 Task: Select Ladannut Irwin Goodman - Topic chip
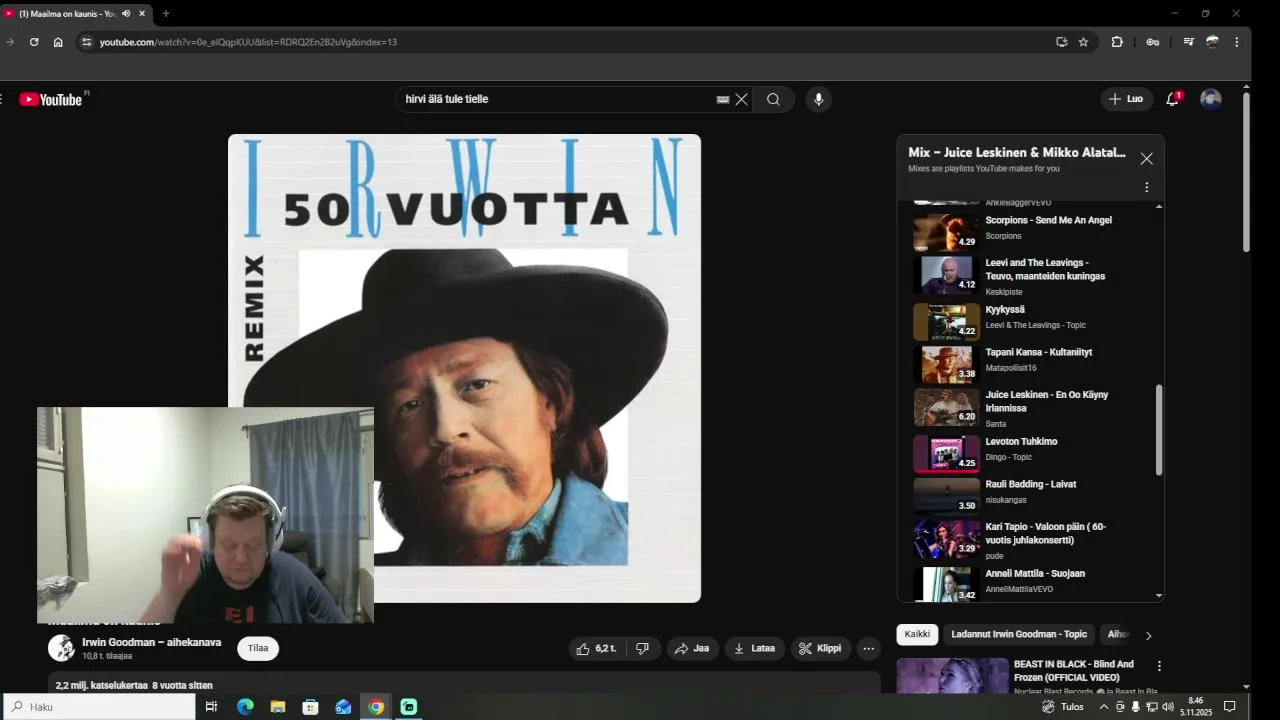point(1018,634)
